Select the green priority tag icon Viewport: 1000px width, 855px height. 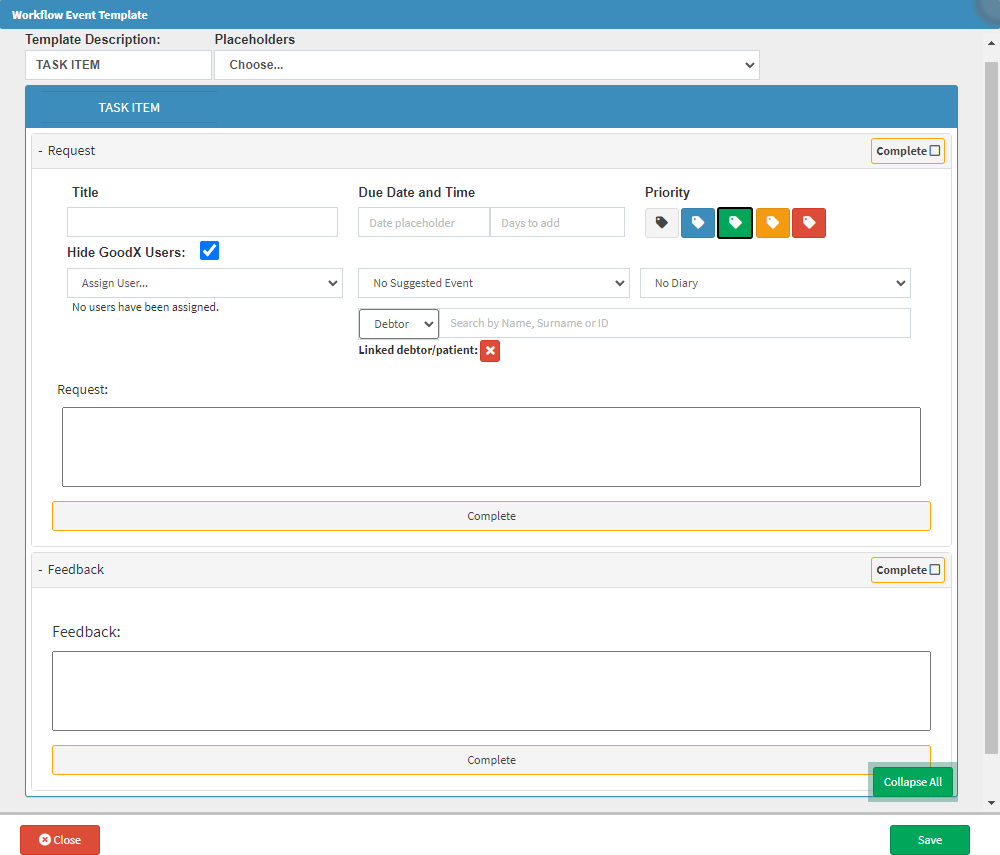[x=735, y=223]
